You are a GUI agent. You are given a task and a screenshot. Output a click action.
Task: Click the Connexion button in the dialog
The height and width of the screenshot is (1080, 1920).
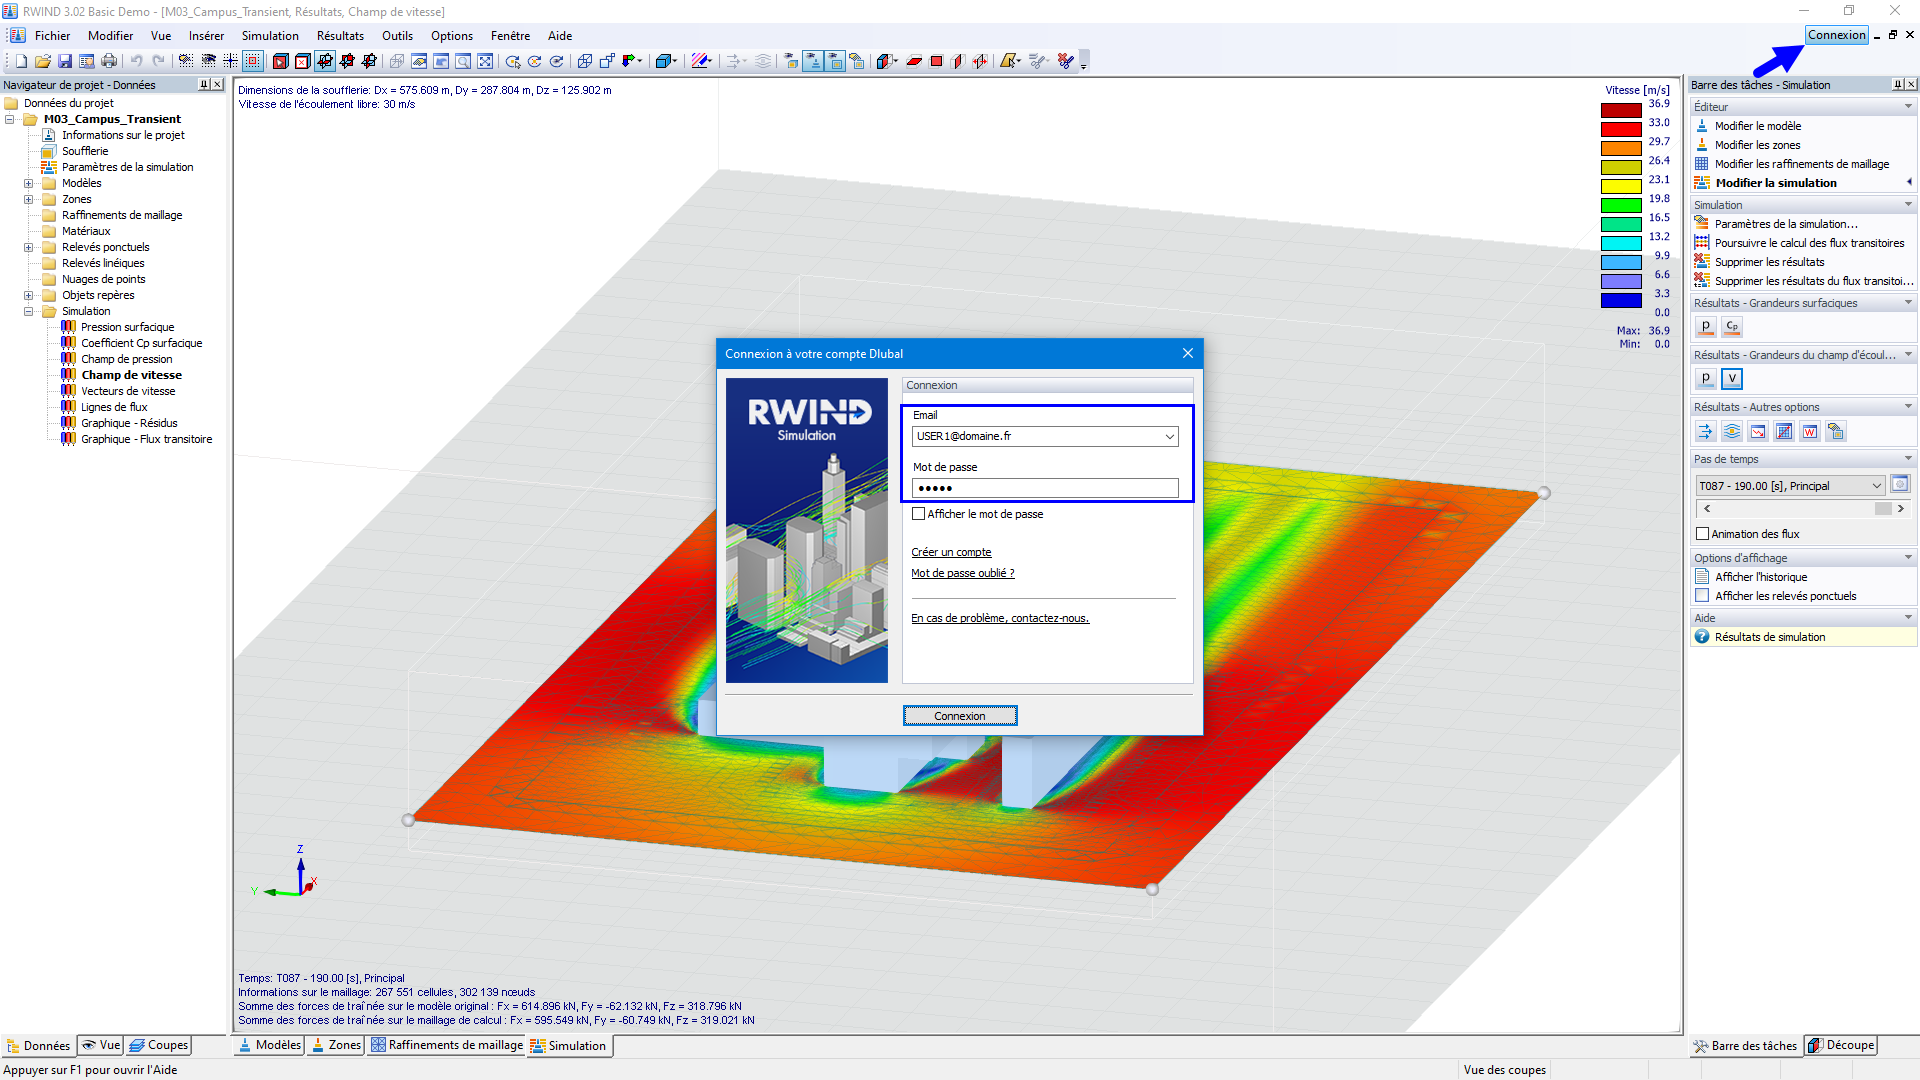(960, 716)
